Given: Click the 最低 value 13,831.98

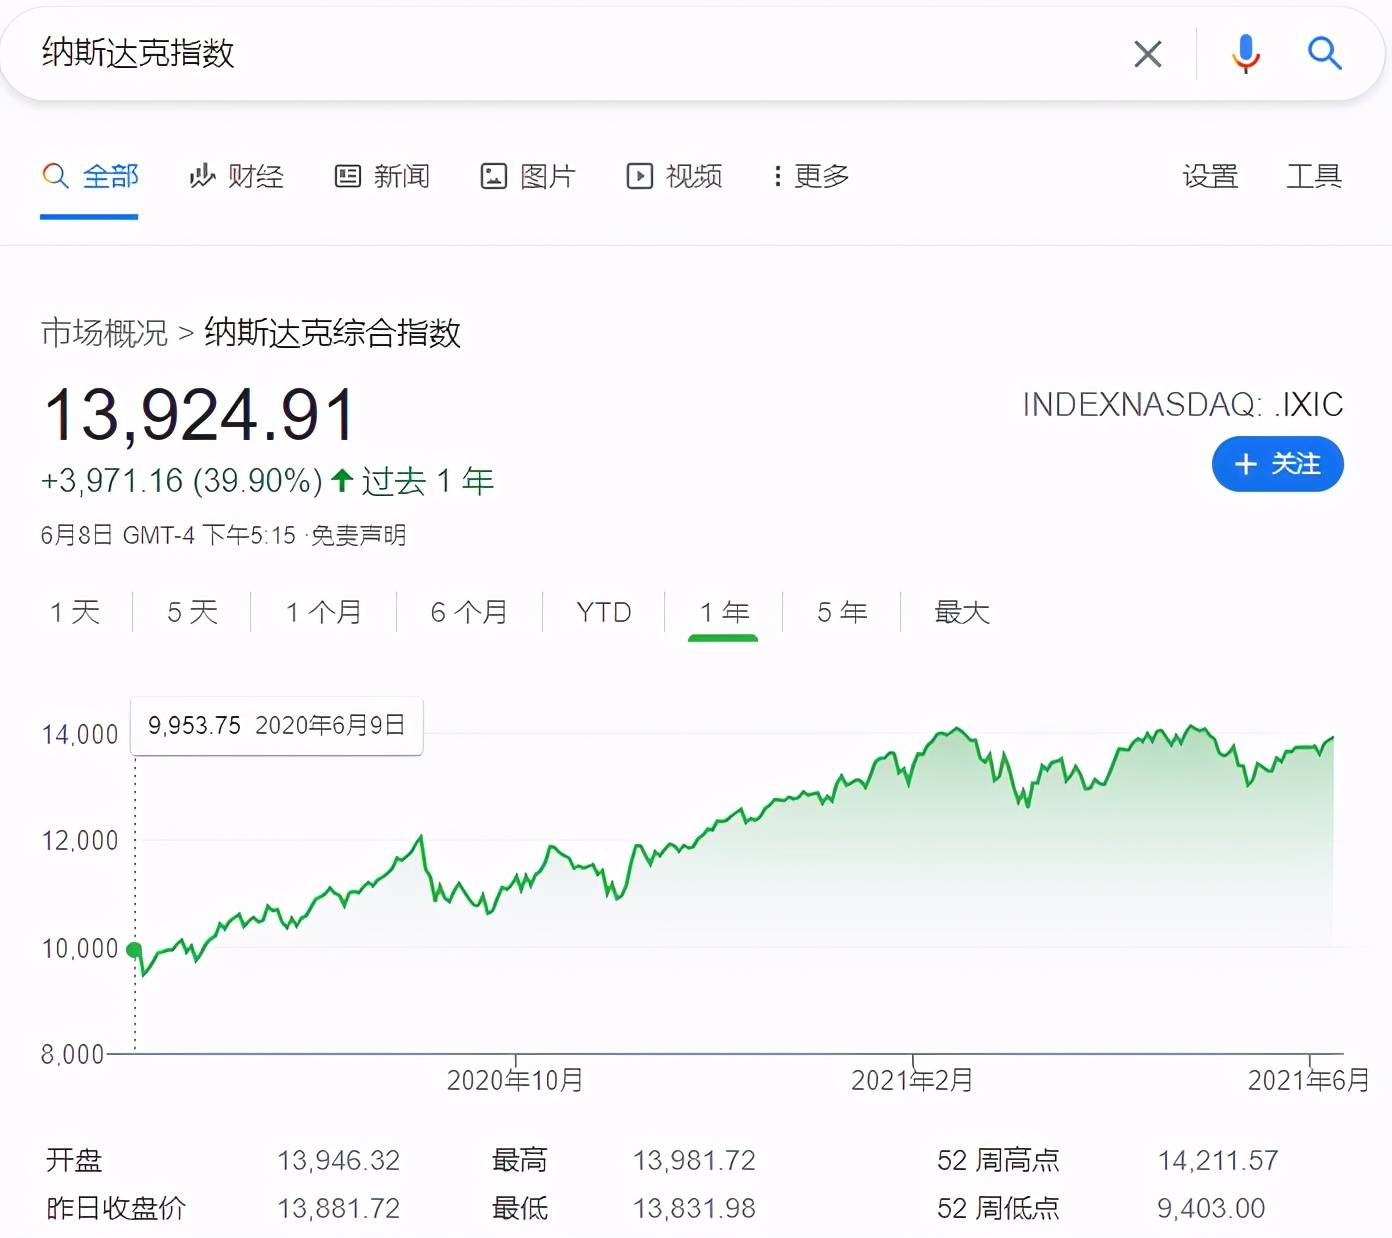Looking at the screenshot, I should 694,1209.
